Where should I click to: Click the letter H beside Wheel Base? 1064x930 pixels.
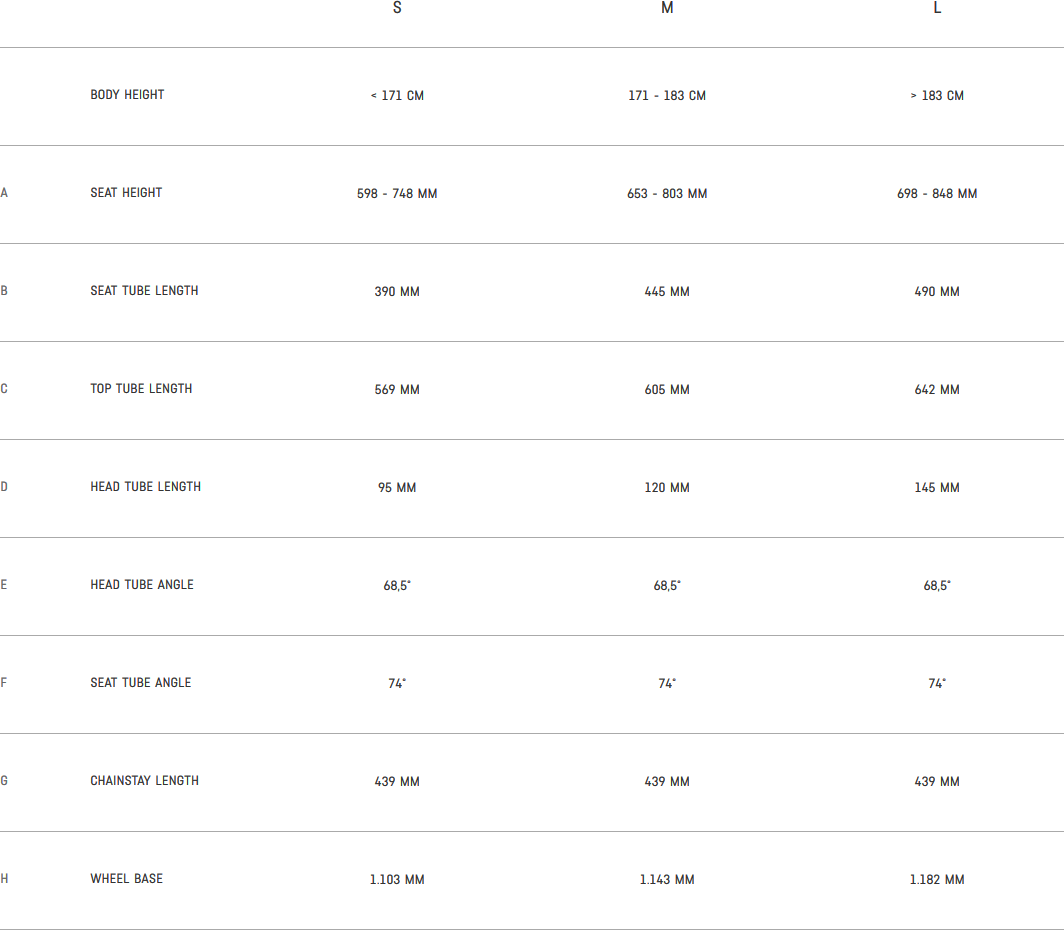point(4,879)
